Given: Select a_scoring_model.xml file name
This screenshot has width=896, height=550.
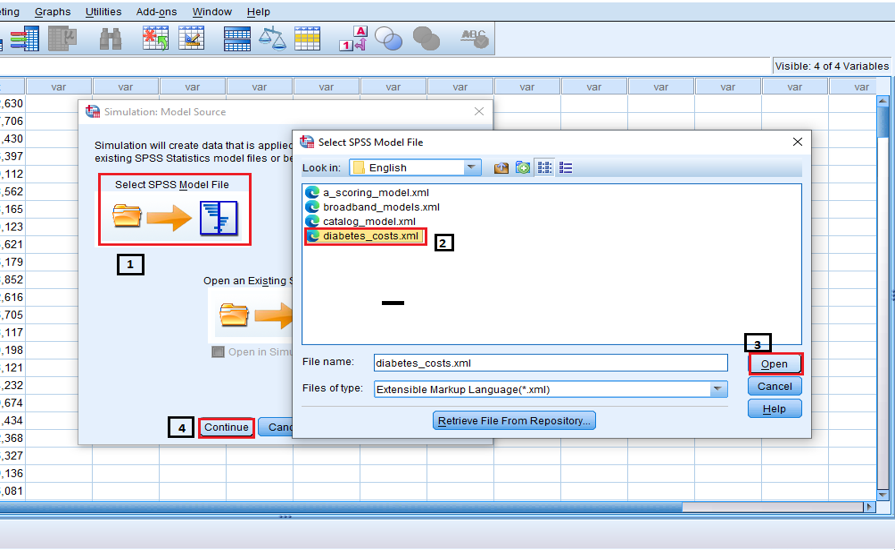Looking at the screenshot, I should tap(376, 193).
